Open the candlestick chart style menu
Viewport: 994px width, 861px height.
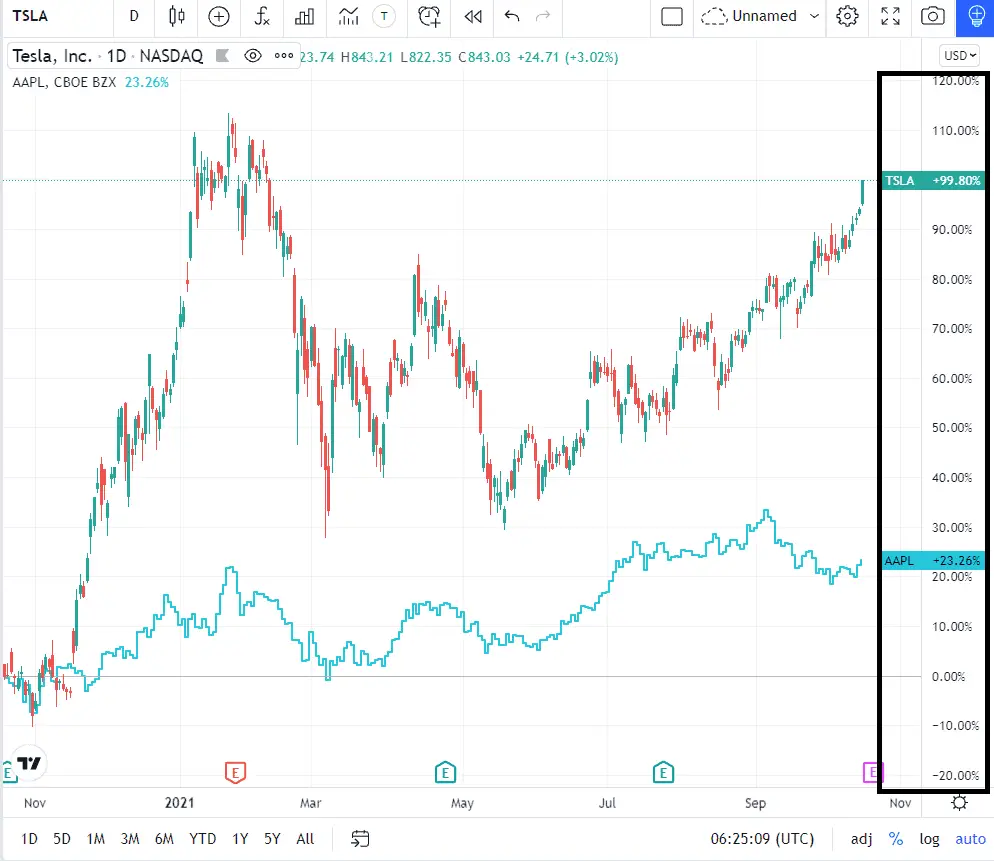[177, 16]
